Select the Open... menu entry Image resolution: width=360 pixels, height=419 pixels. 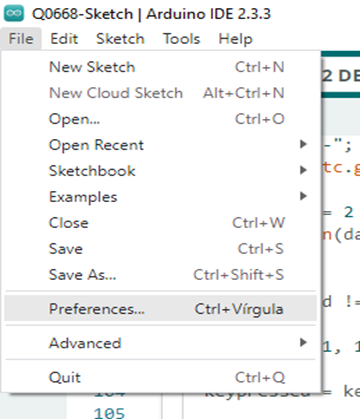160,119
